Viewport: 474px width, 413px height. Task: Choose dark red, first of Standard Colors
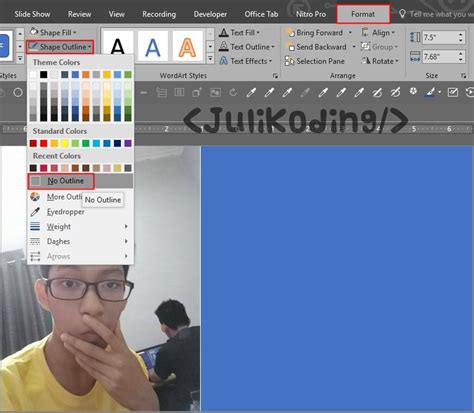(x=33, y=143)
